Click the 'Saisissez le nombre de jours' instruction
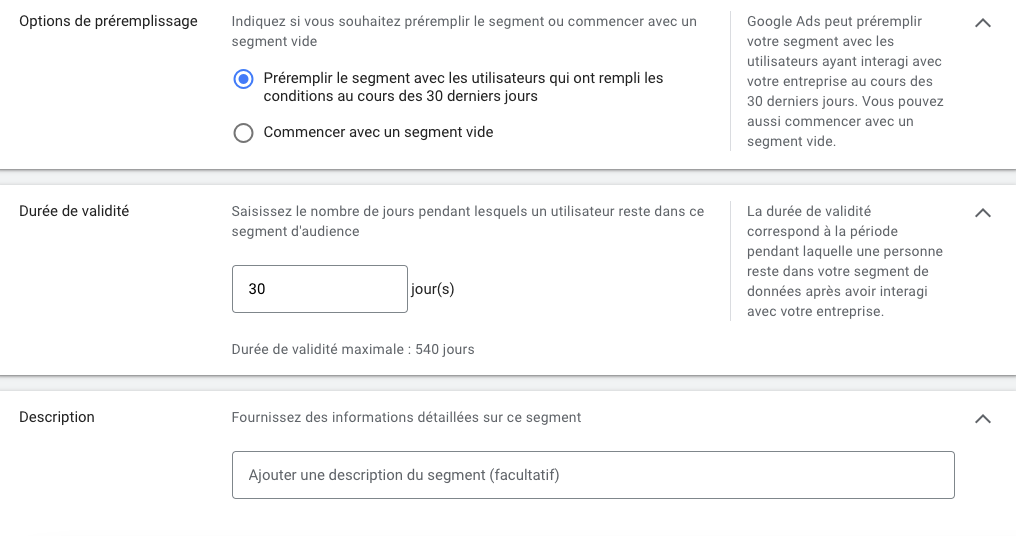 467,211
